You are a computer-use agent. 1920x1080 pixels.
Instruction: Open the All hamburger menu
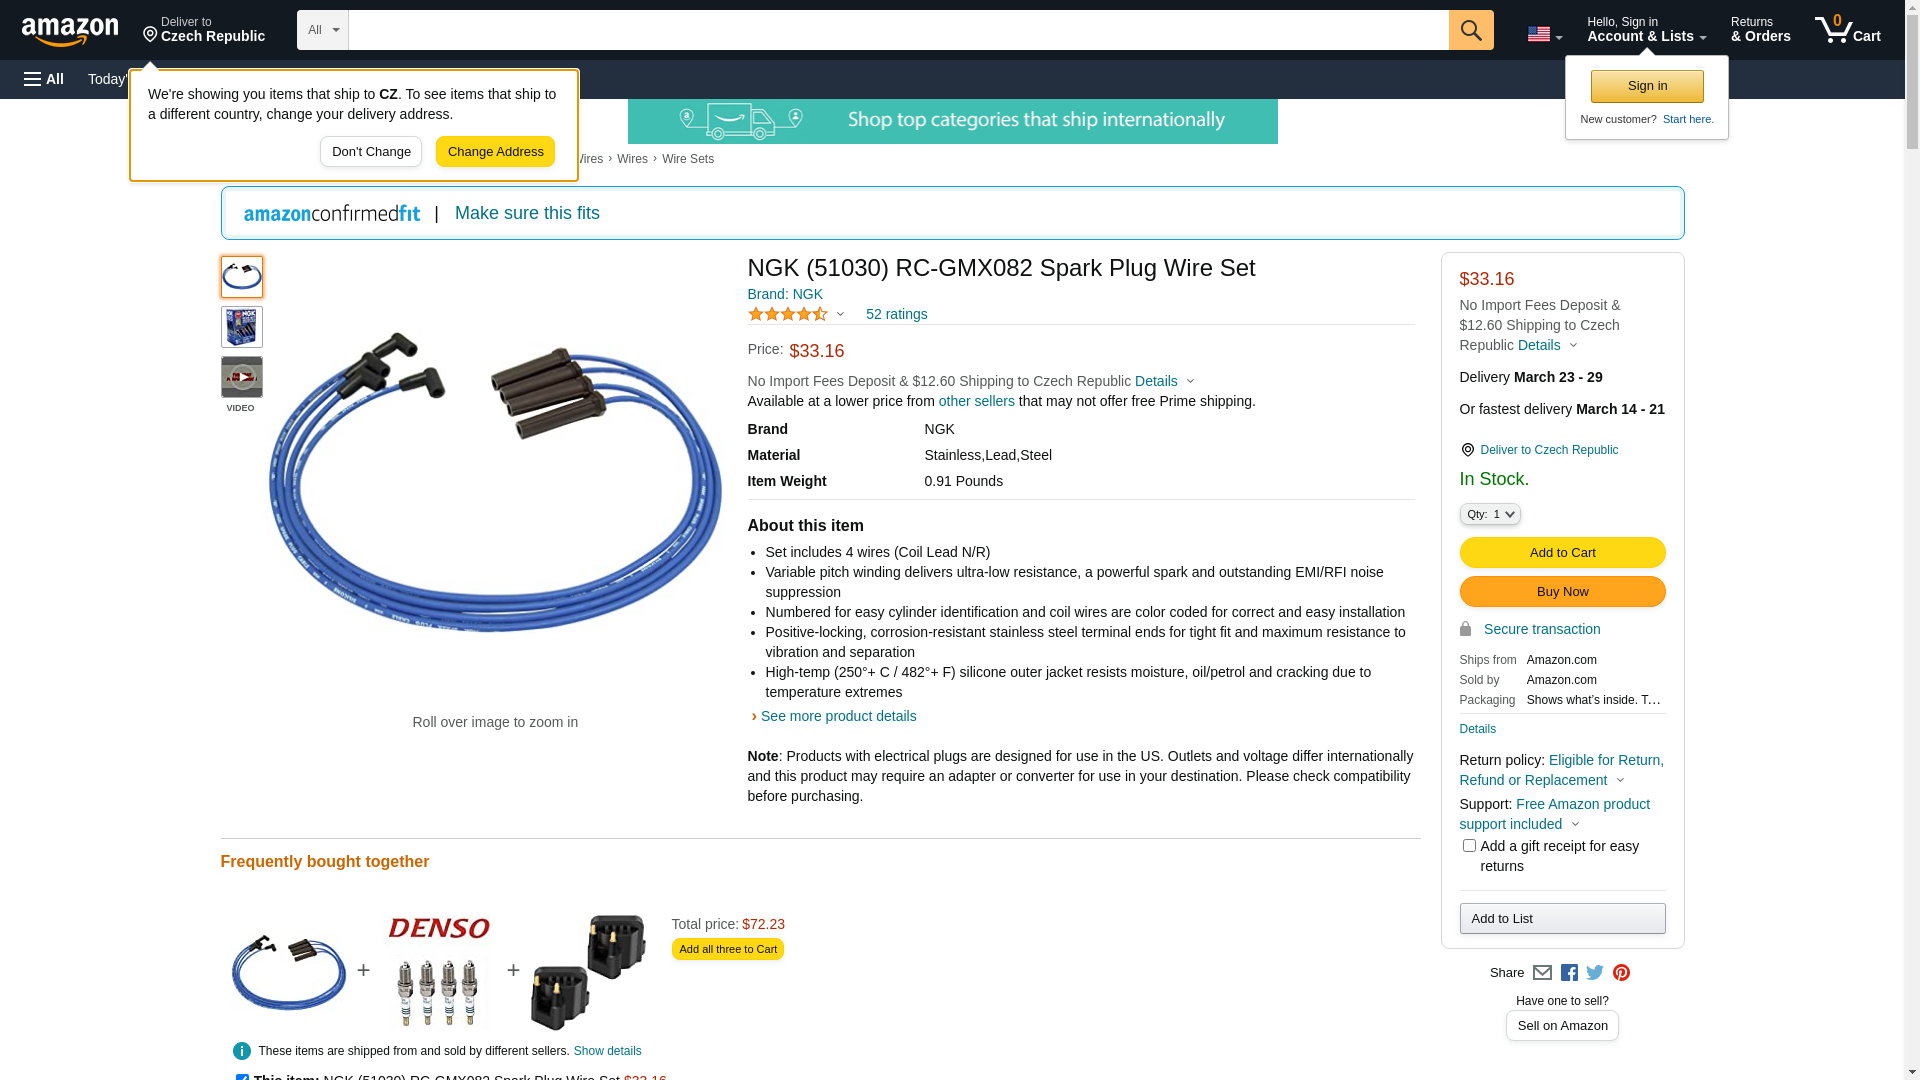(44, 79)
